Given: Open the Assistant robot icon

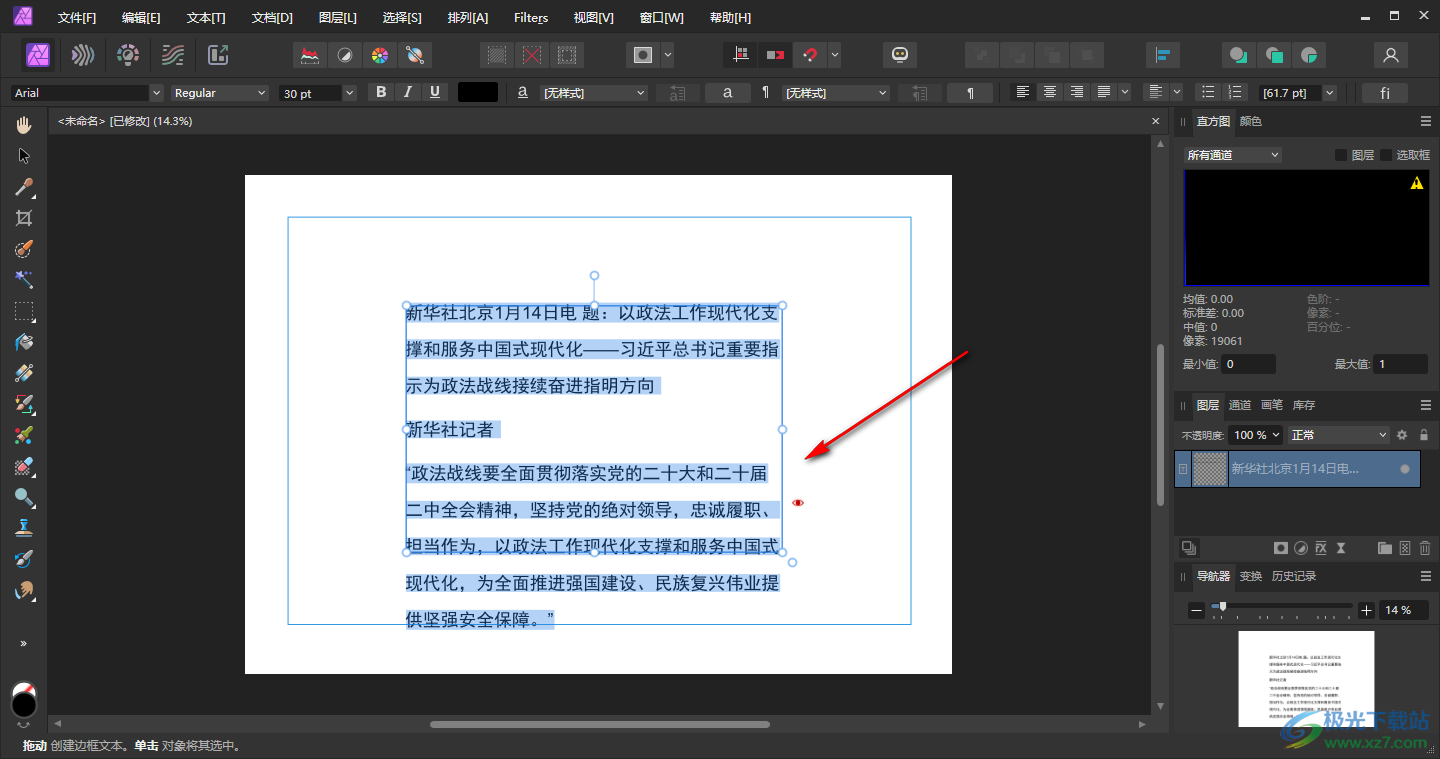Looking at the screenshot, I should click(x=900, y=55).
